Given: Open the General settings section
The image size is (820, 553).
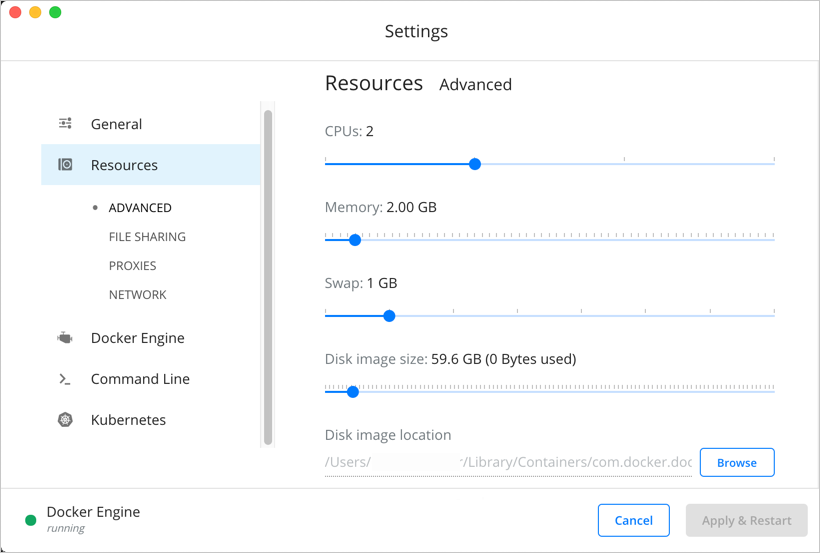Looking at the screenshot, I should tap(116, 124).
